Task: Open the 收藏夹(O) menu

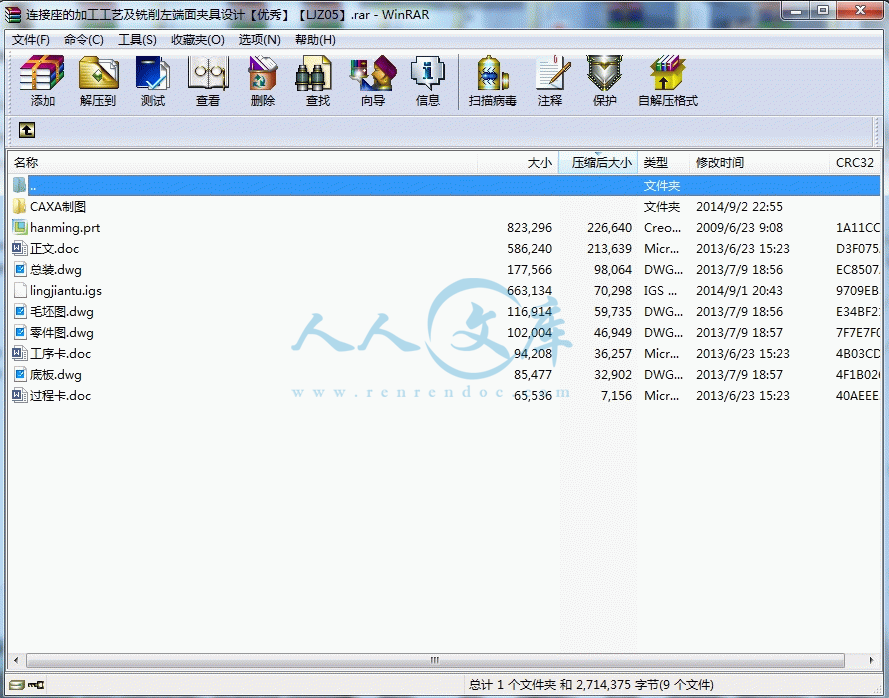Action: 198,40
